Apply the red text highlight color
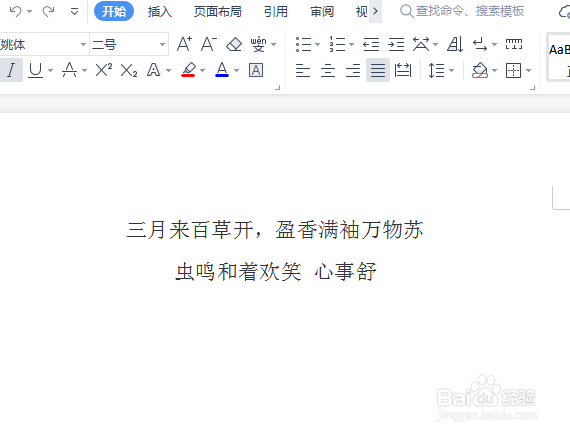The image size is (570, 436). (188, 70)
